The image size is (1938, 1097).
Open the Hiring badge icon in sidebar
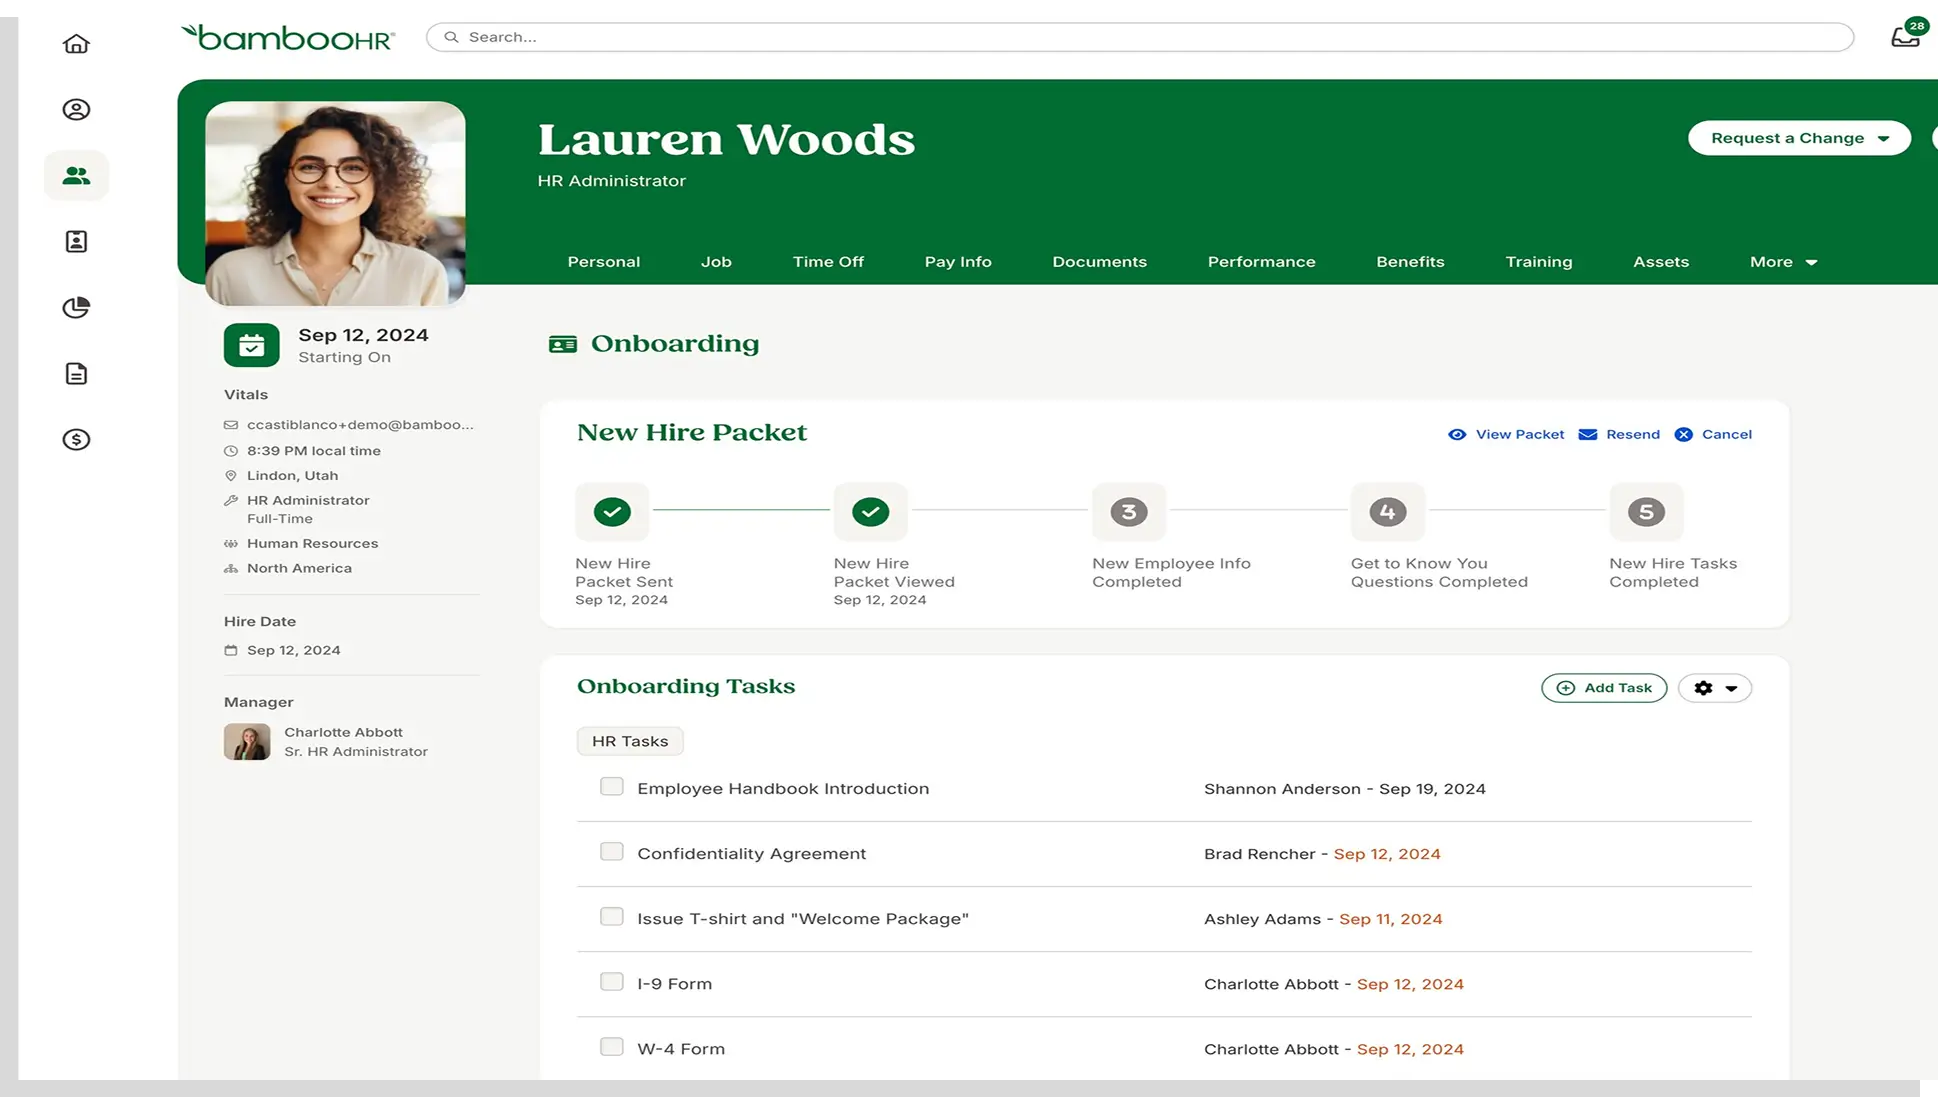coord(76,242)
